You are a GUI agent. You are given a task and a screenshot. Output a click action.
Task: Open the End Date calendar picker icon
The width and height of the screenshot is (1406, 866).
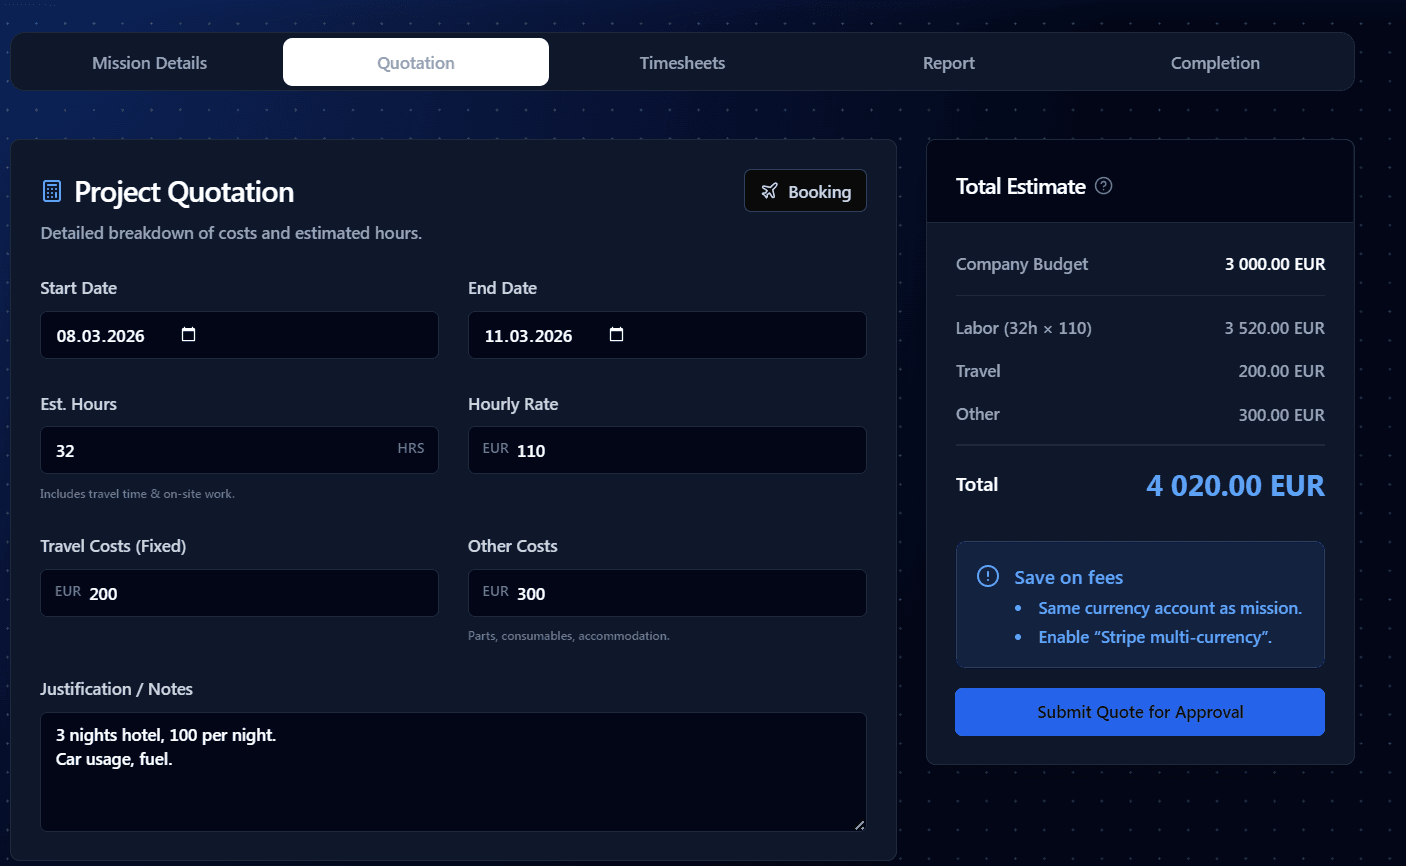click(x=616, y=335)
